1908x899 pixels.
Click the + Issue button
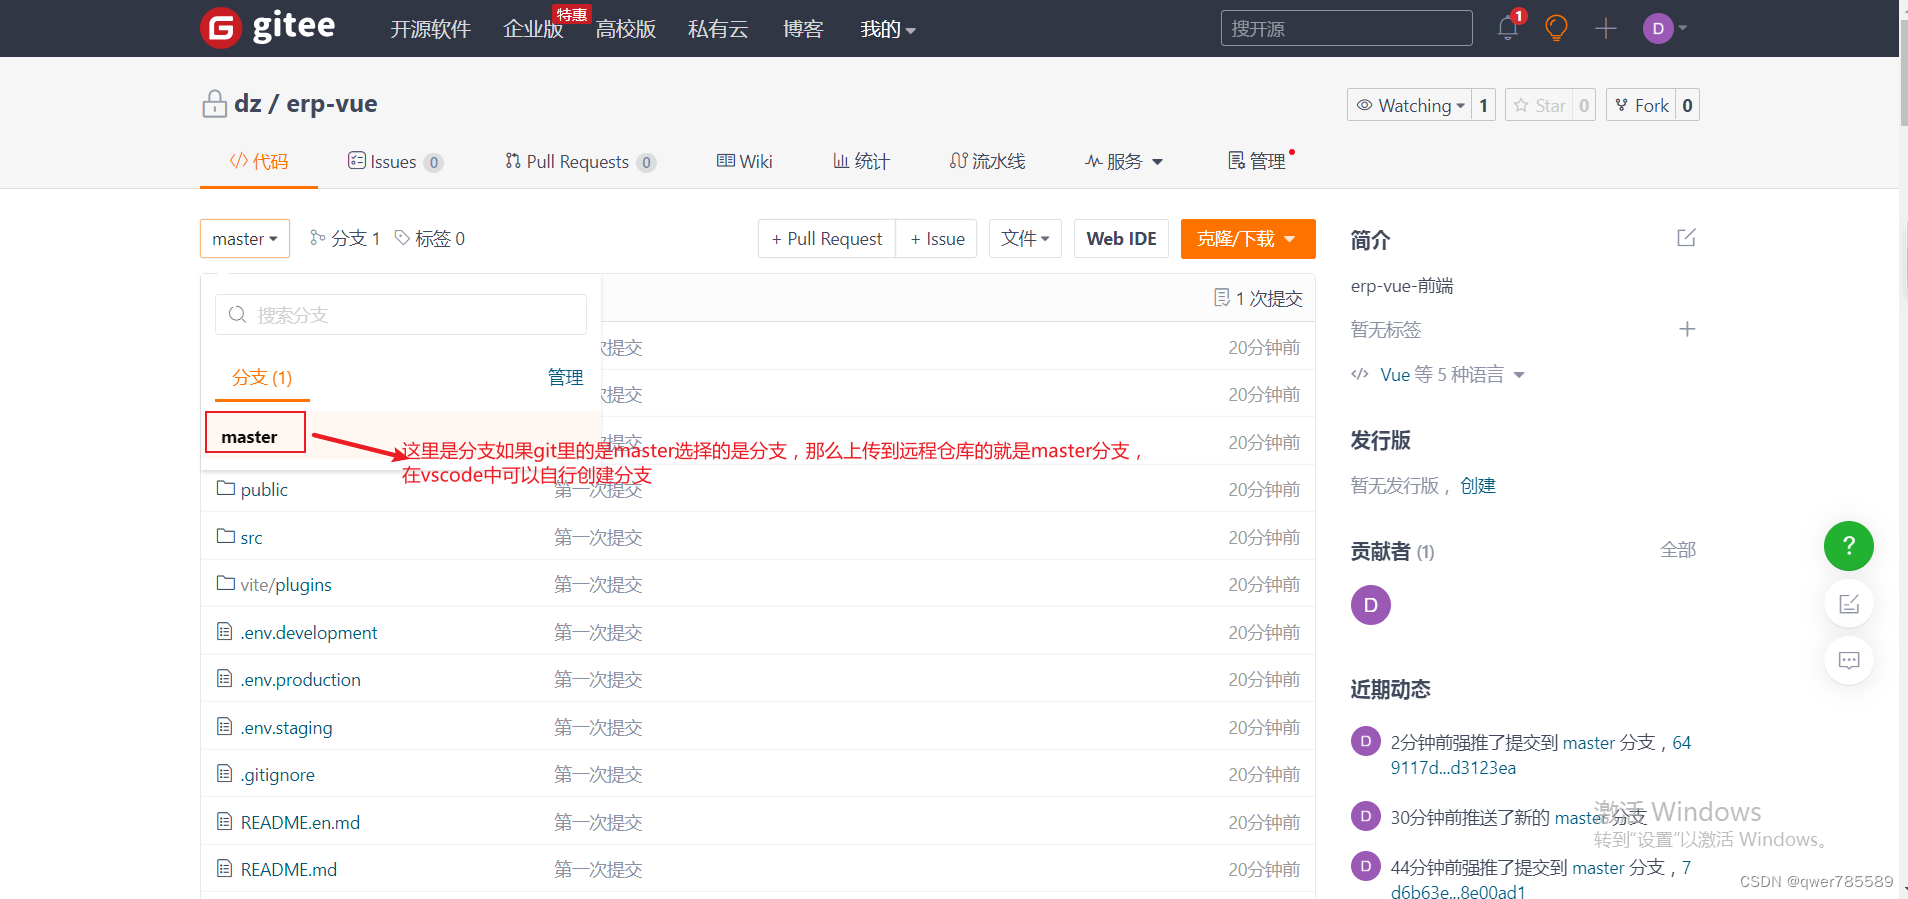937,238
